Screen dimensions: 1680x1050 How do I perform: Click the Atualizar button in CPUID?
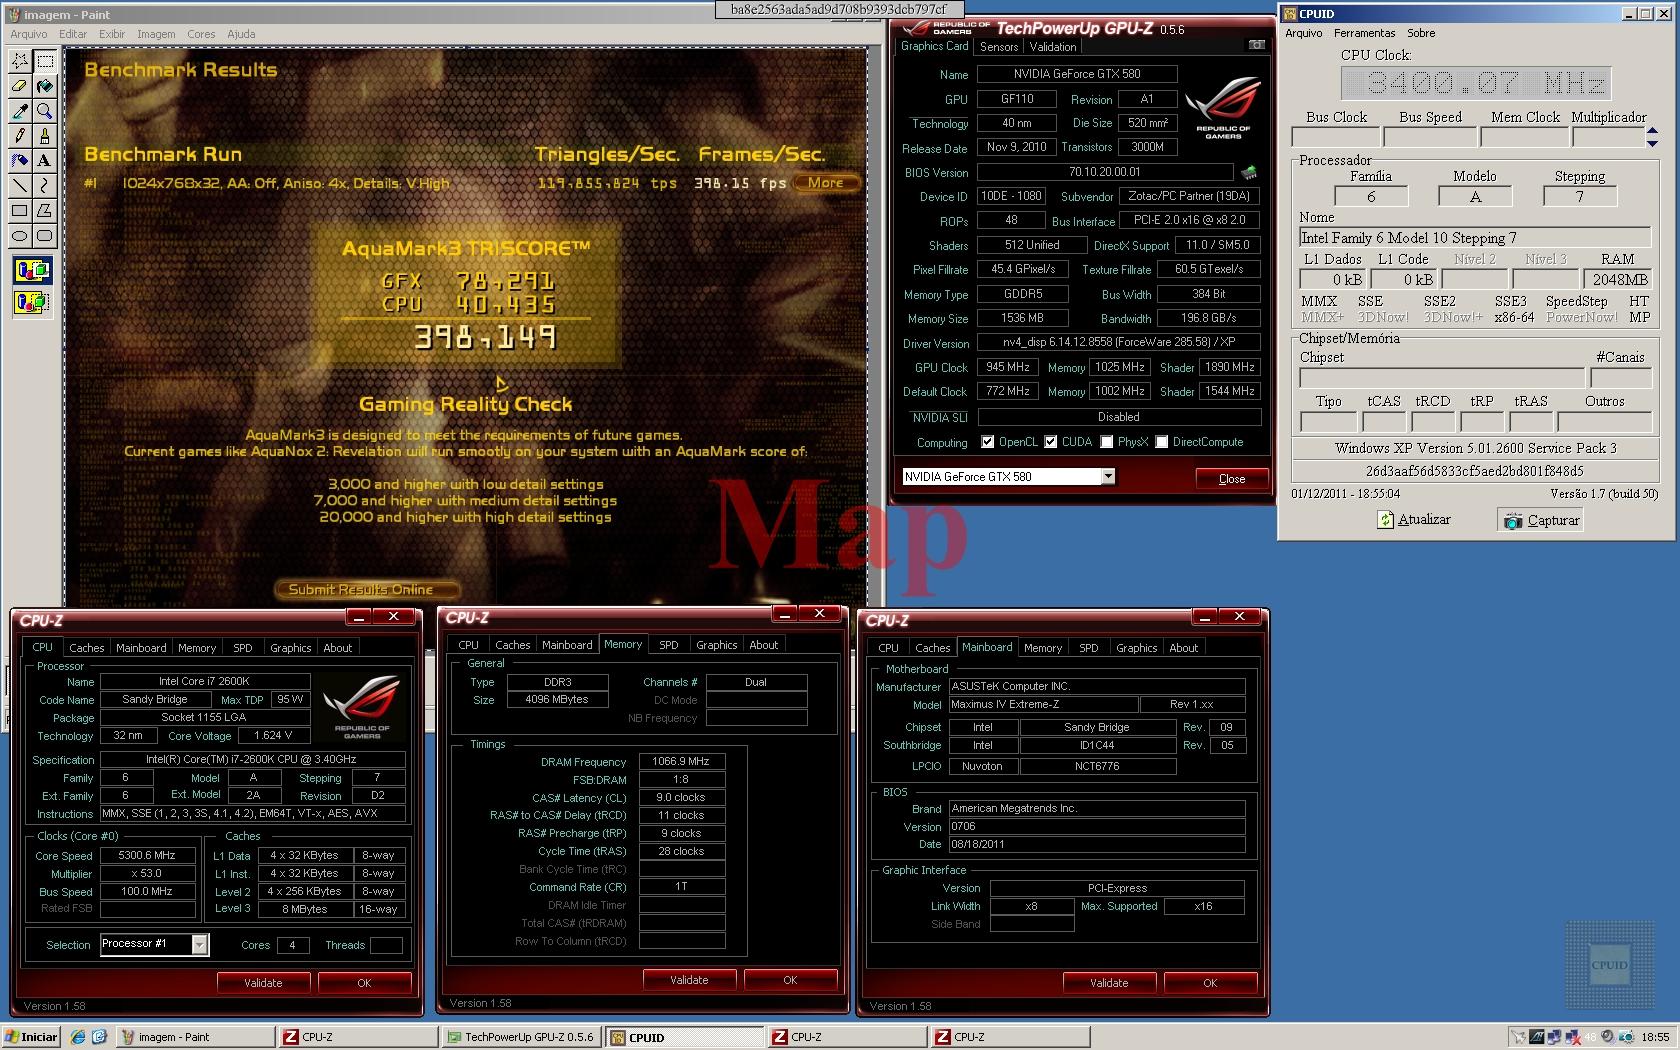[1413, 520]
